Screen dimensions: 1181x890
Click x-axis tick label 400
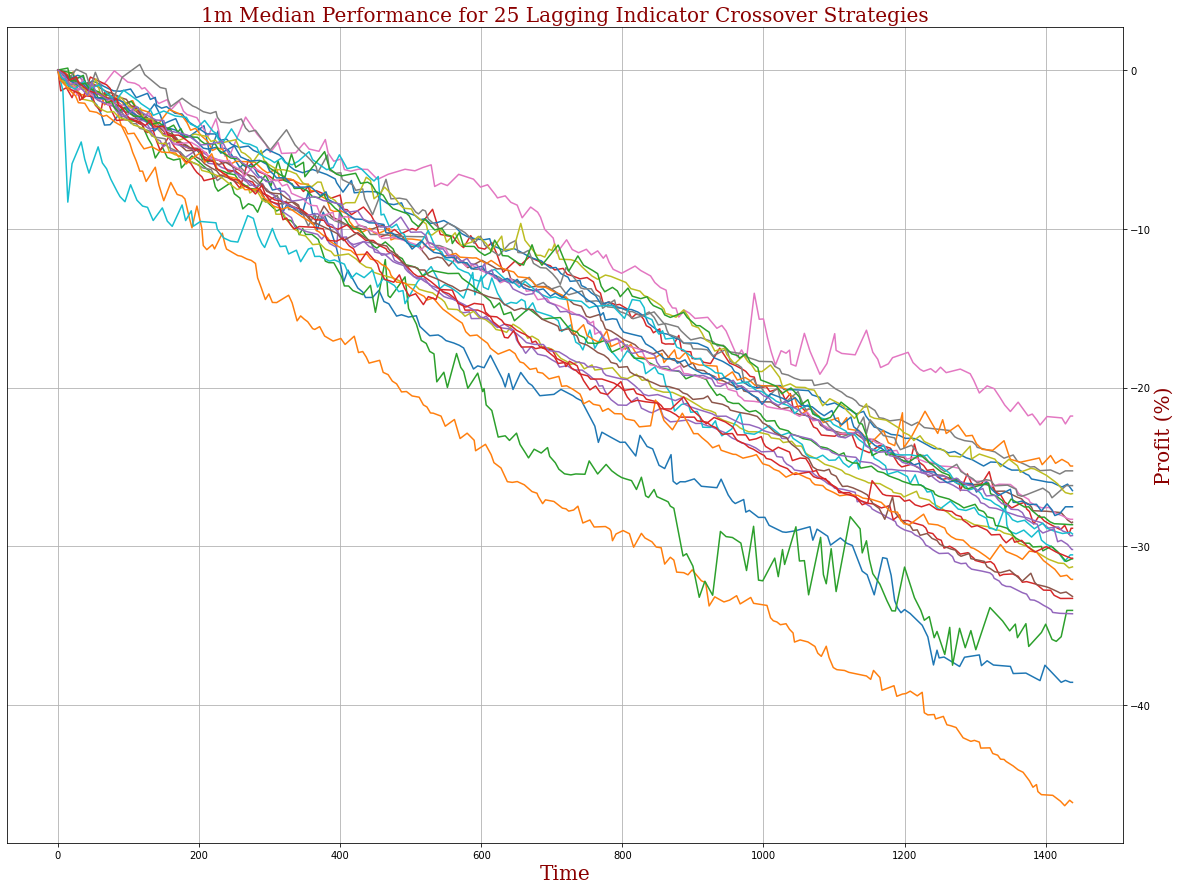pyautogui.click(x=340, y=855)
